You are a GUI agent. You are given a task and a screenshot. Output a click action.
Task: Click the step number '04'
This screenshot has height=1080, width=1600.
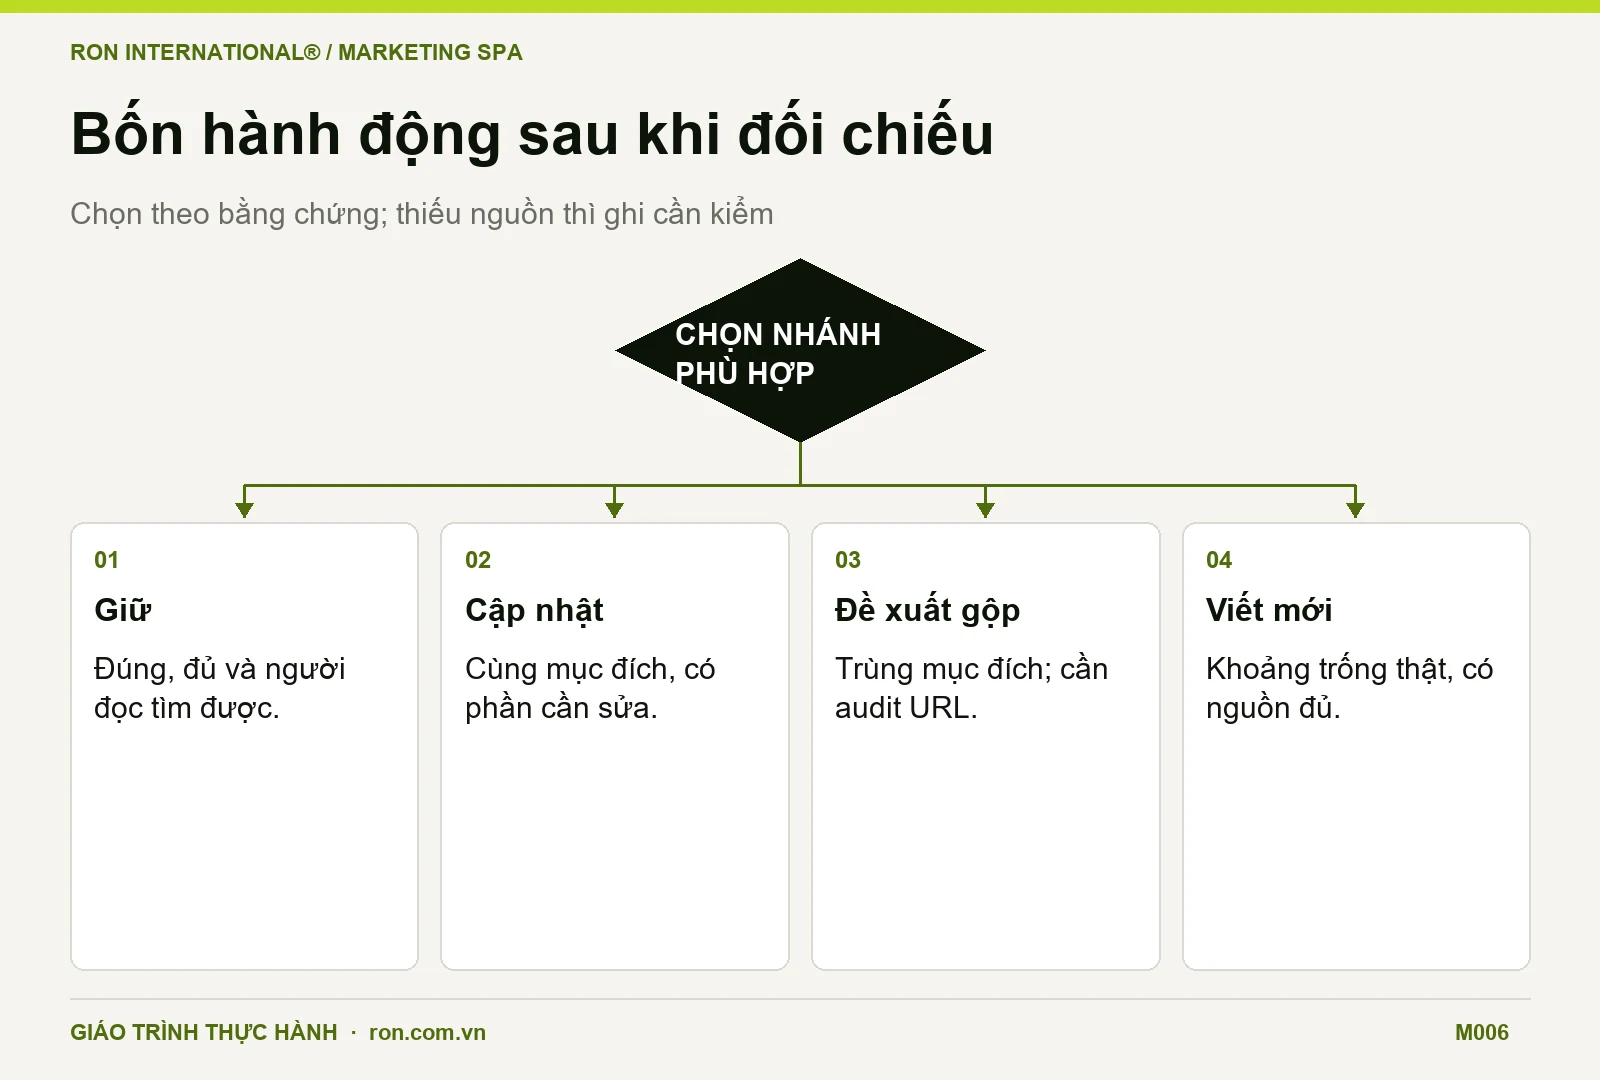tap(1219, 560)
